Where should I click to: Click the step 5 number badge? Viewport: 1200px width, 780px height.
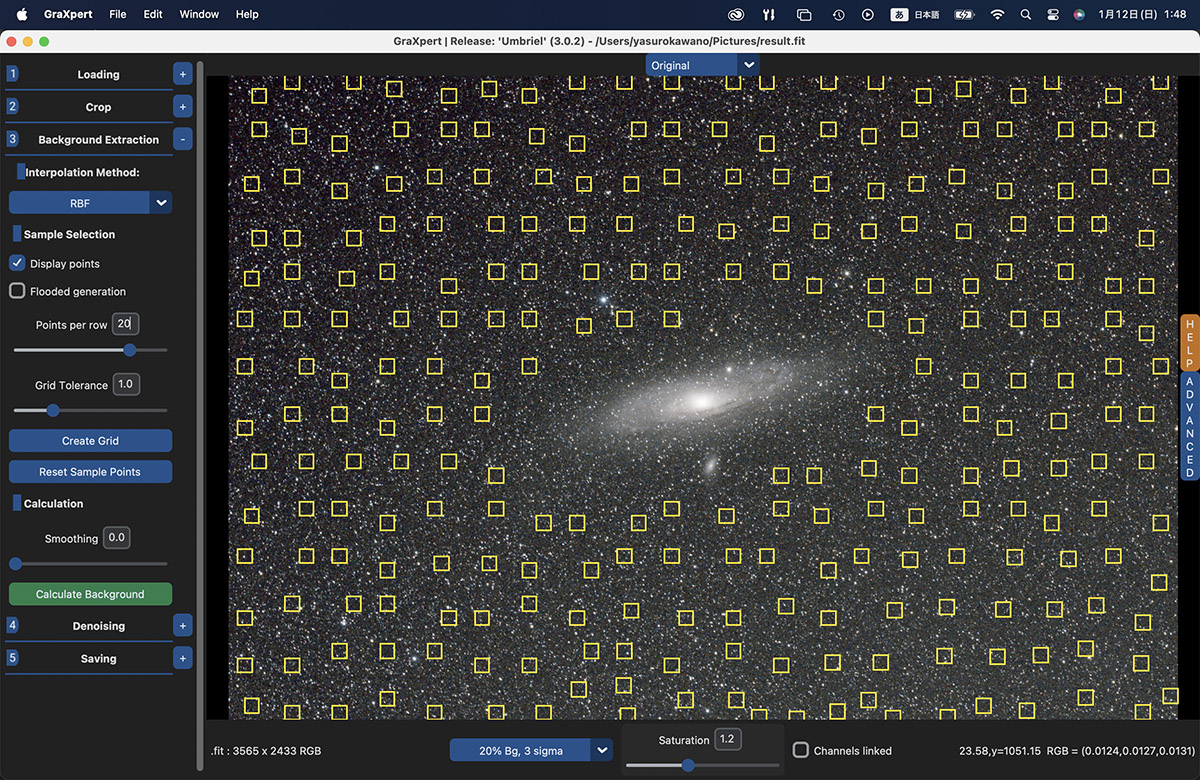(12, 658)
